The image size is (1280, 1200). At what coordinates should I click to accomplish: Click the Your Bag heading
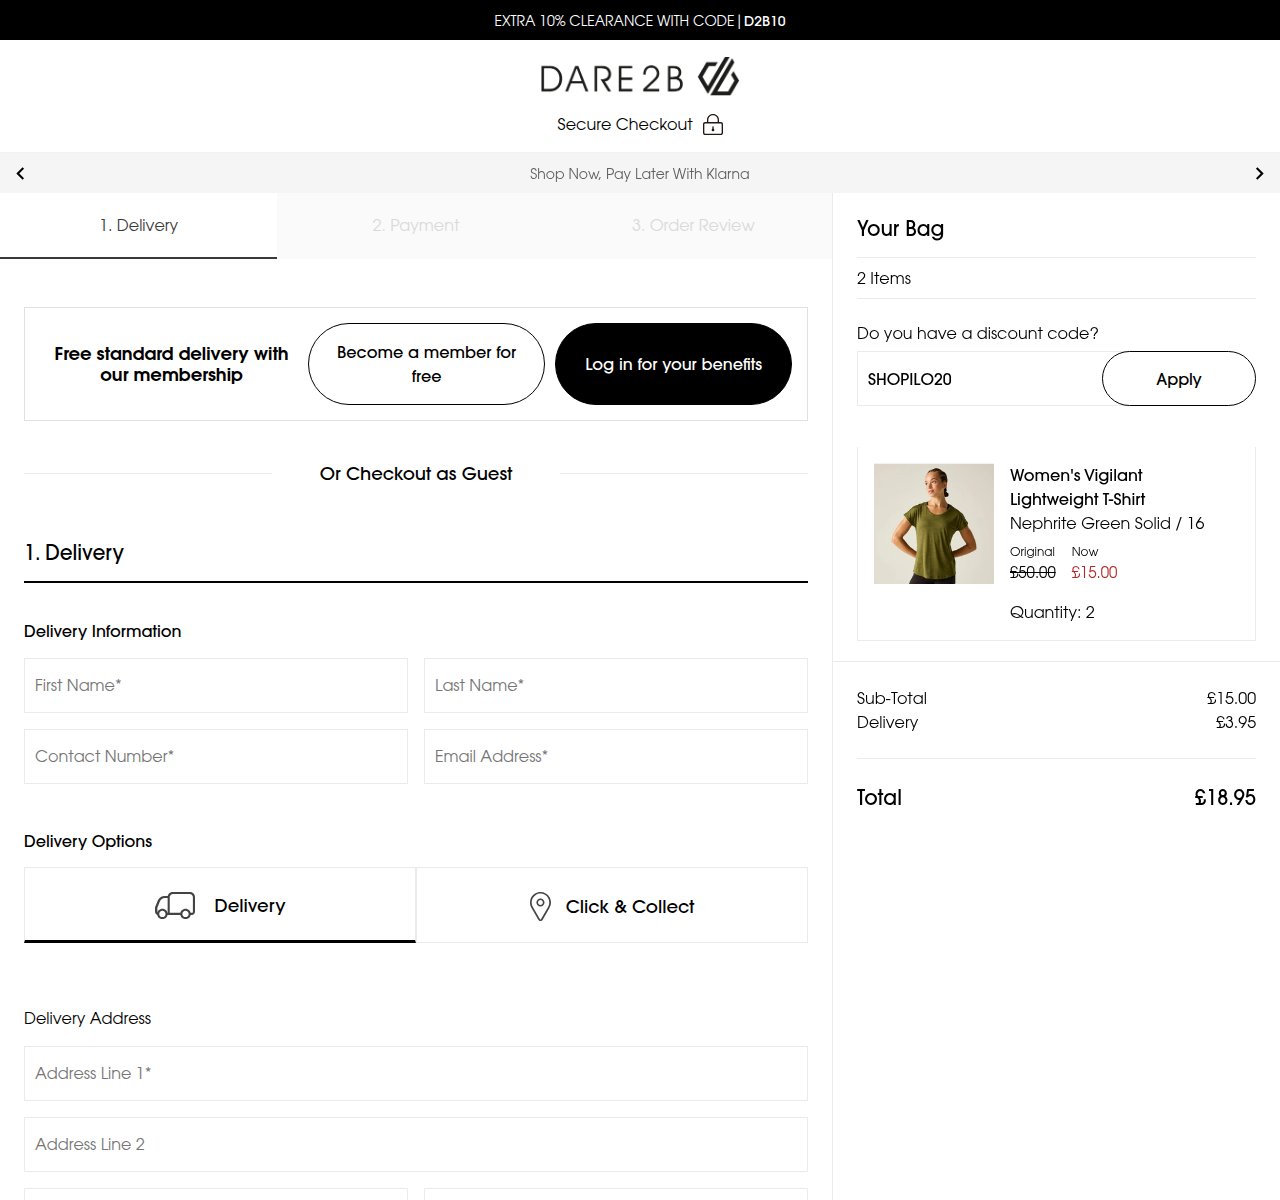pyautogui.click(x=900, y=228)
